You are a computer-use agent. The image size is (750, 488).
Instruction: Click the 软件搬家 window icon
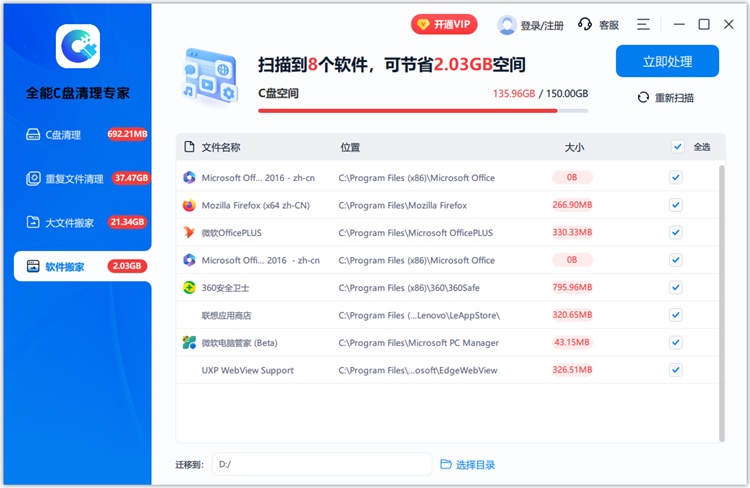[33, 266]
